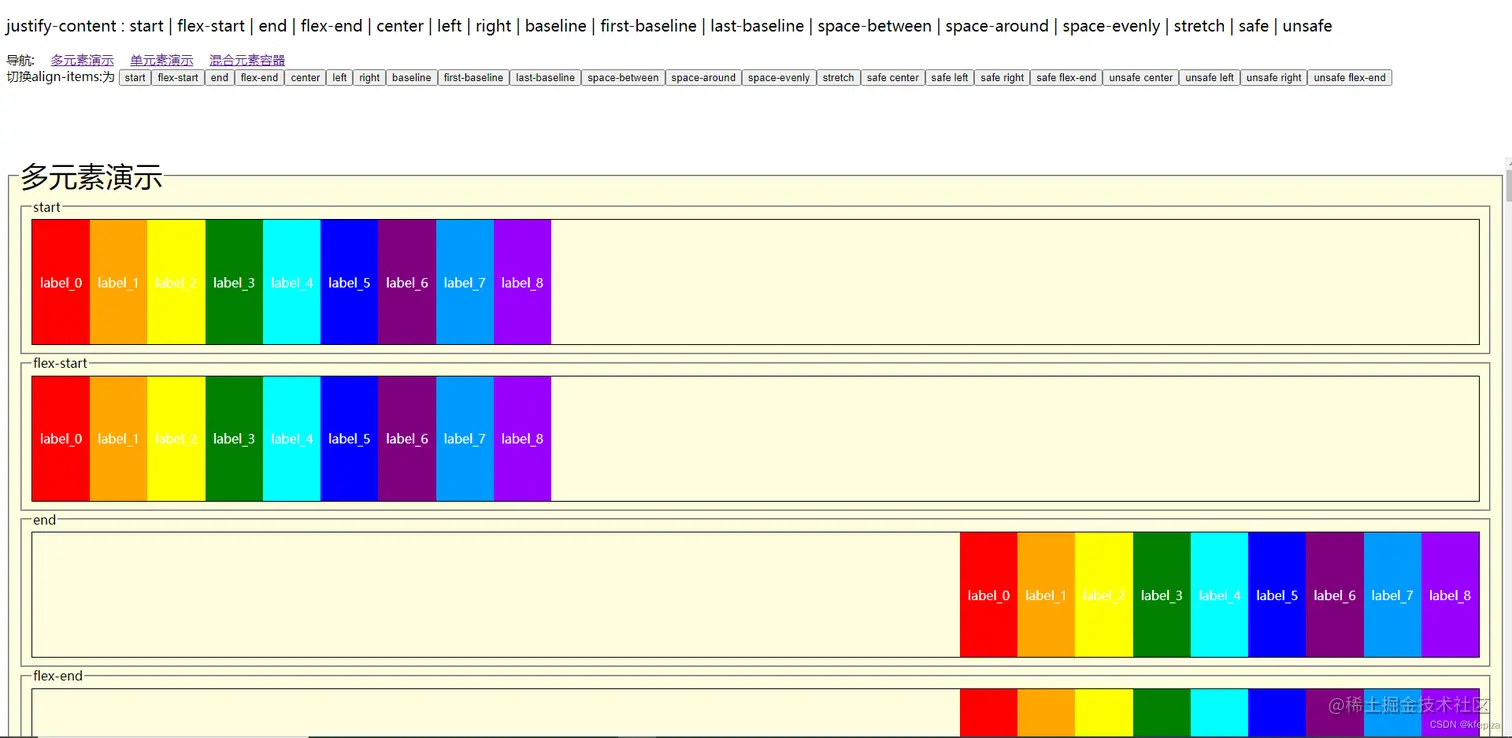Select the 'last-baseline' button
The height and width of the screenshot is (738, 1512).
545,77
